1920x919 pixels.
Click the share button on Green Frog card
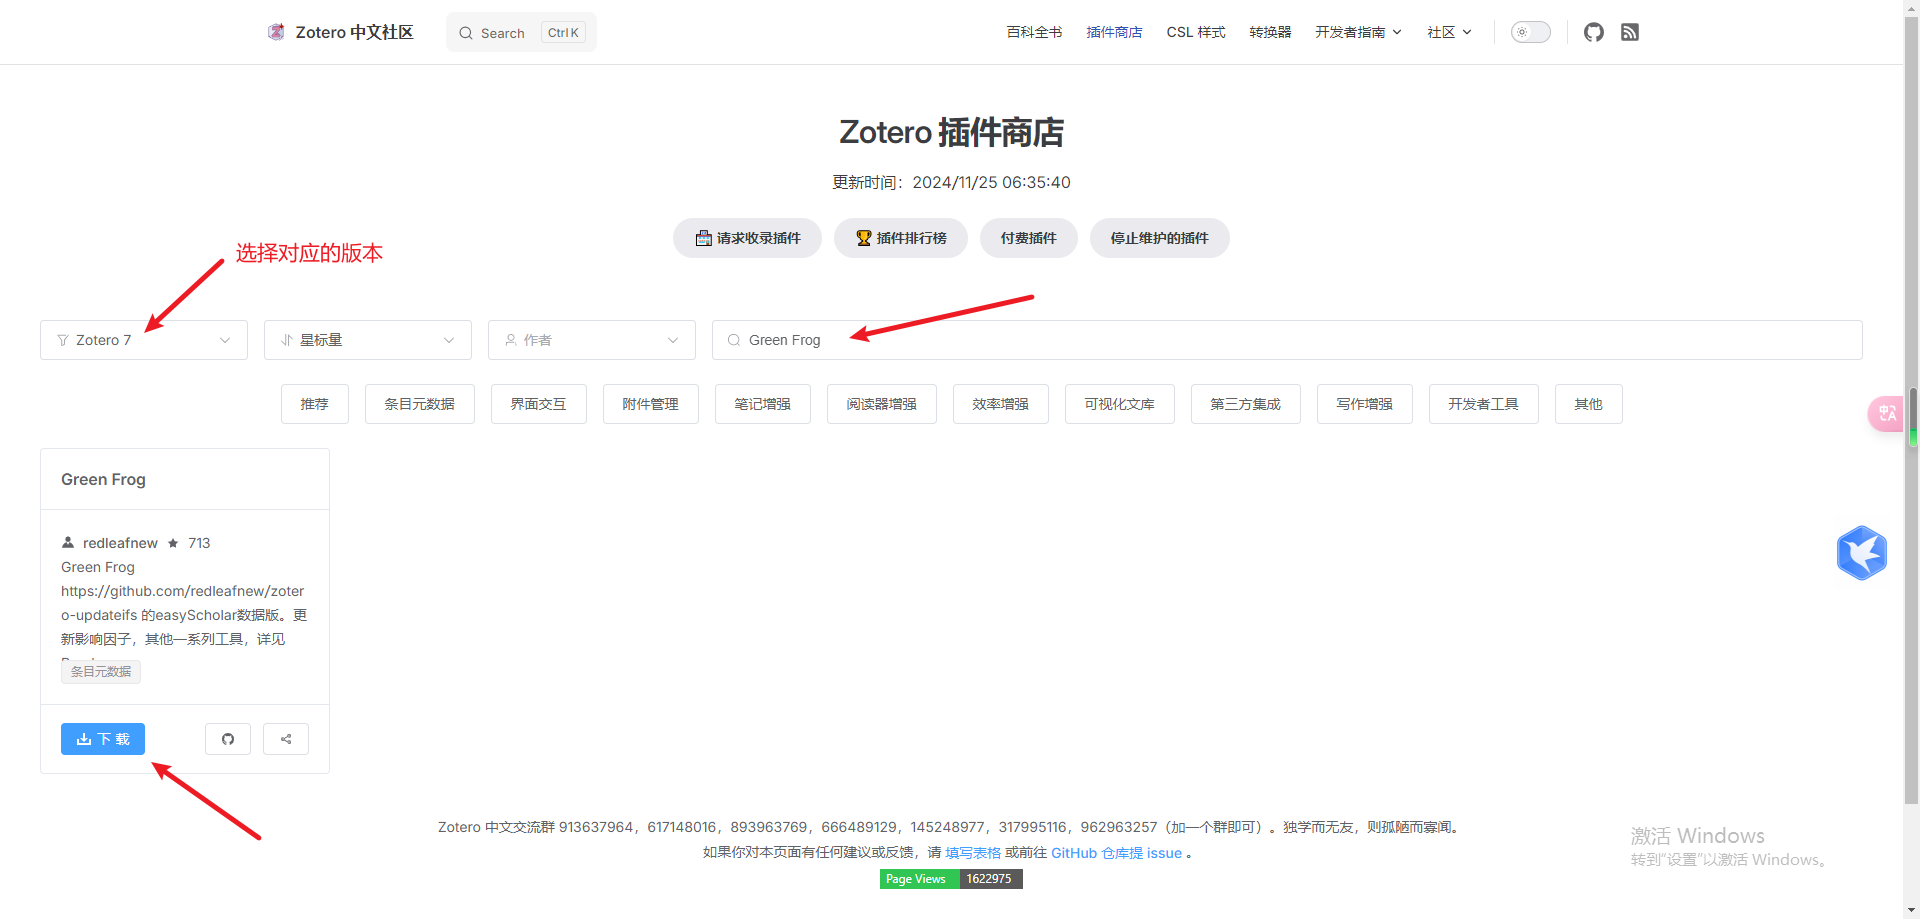tap(286, 739)
